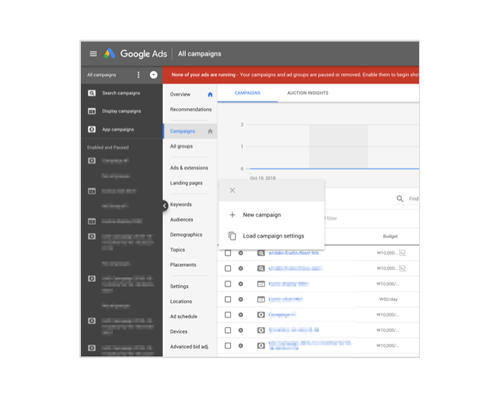The height and width of the screenshot is (397, 500).
Task: Choose New campaign from the popup menu
Action: (x=262, y=215)
